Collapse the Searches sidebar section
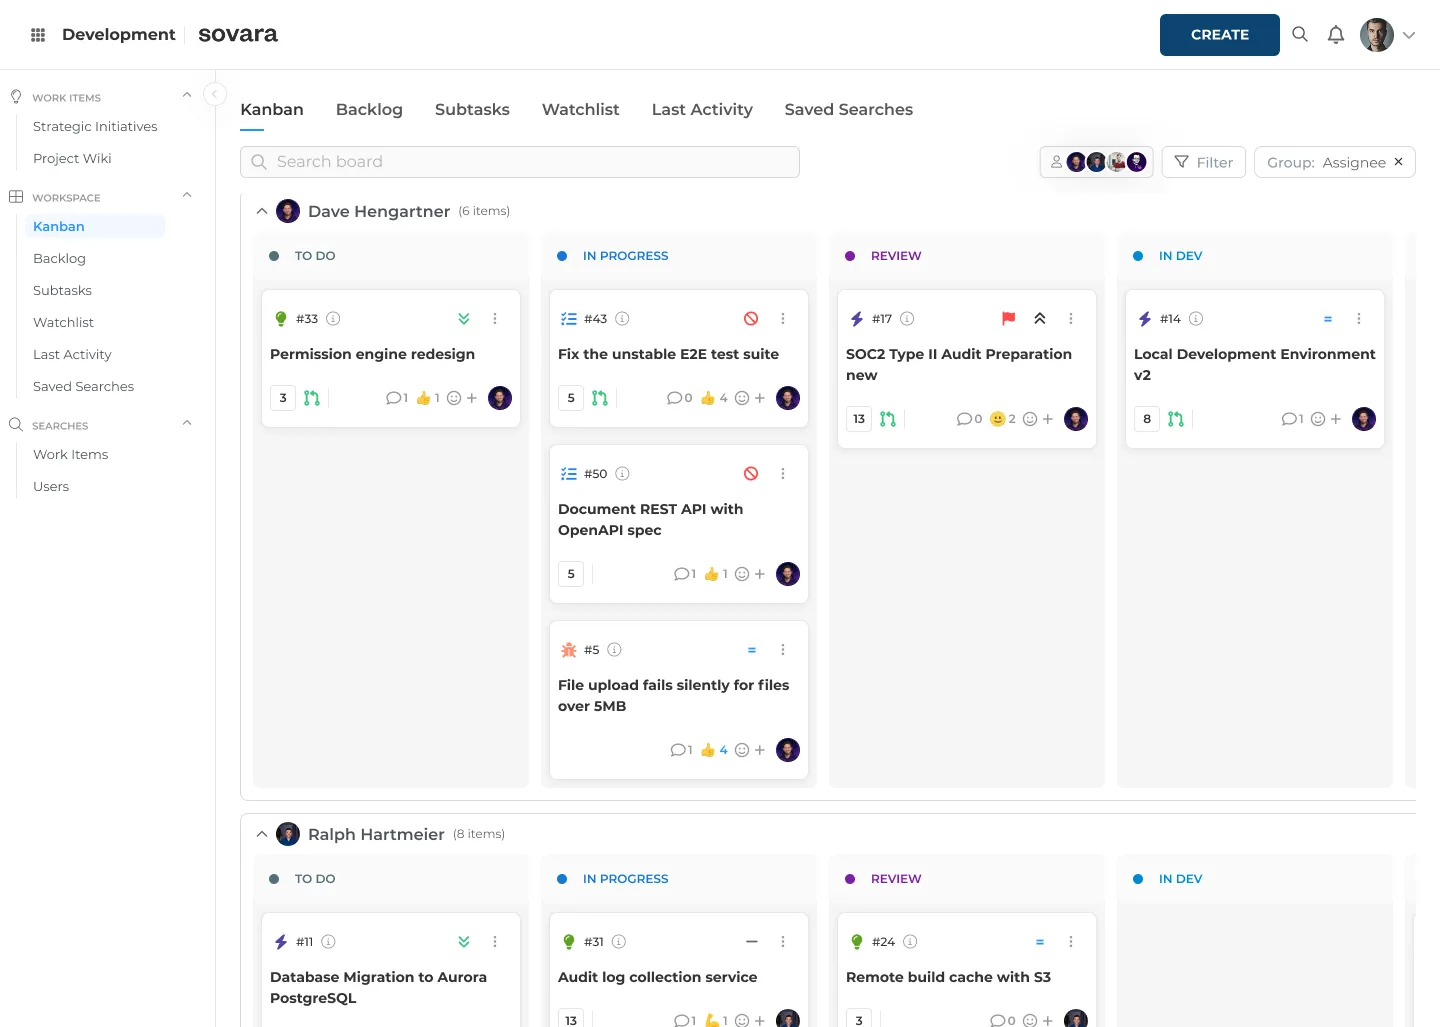 187,424
